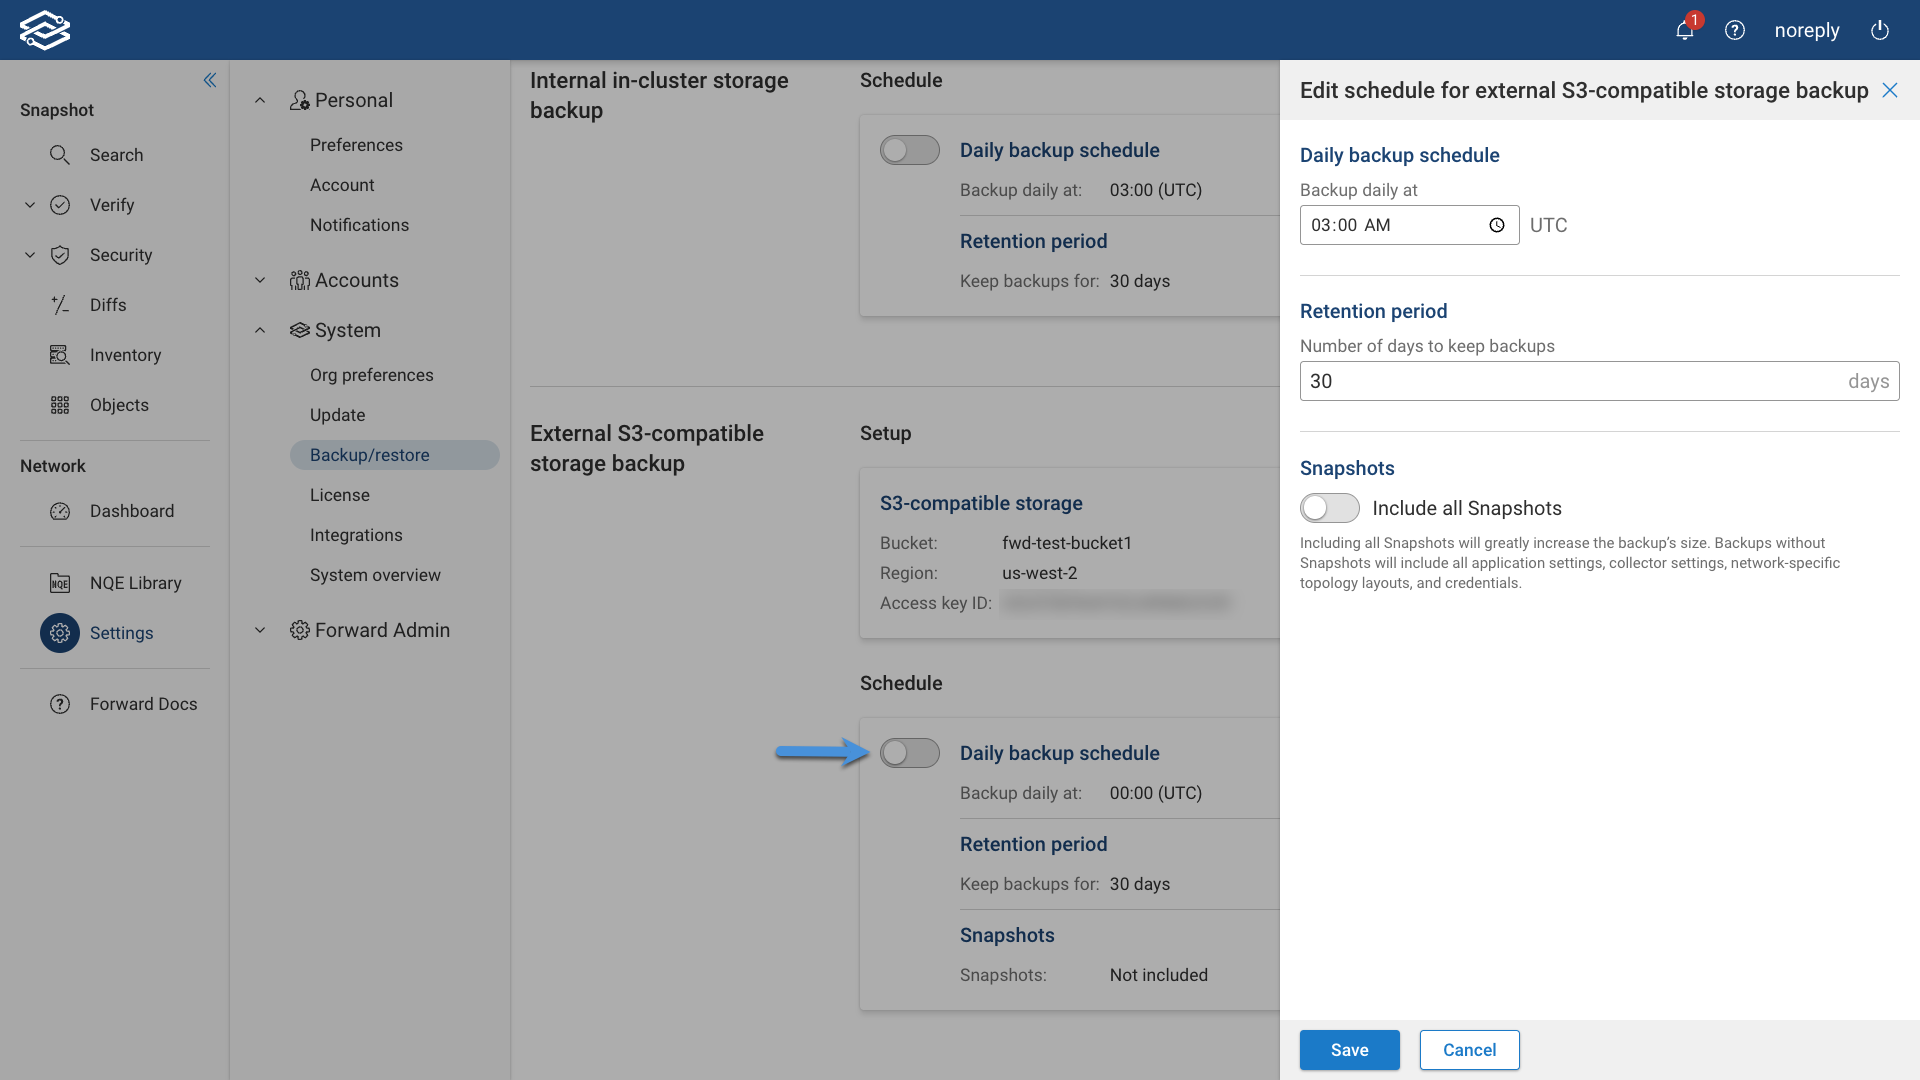
Task: Open the NQE Library
Action: [135, 583]
